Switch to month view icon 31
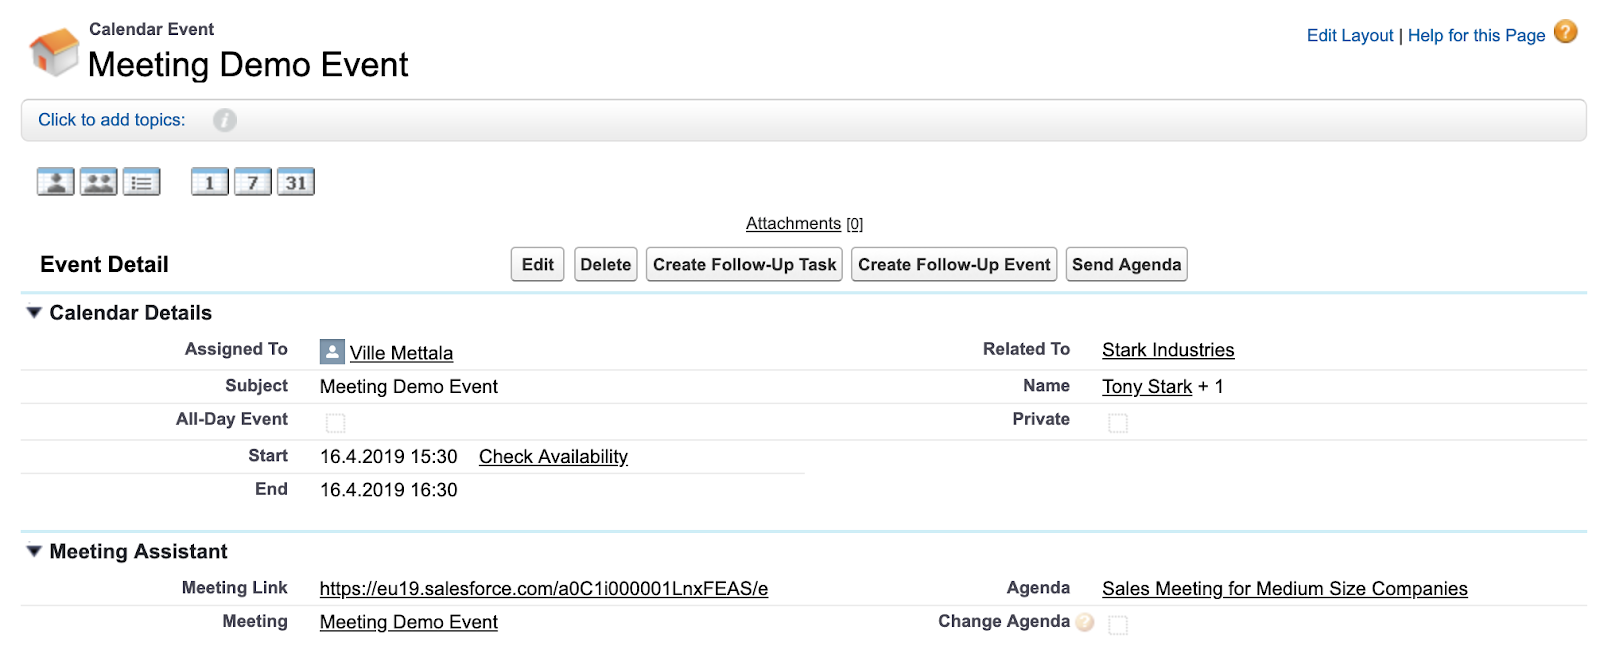This screenshot has height=654, width=1600. point(296,182)
